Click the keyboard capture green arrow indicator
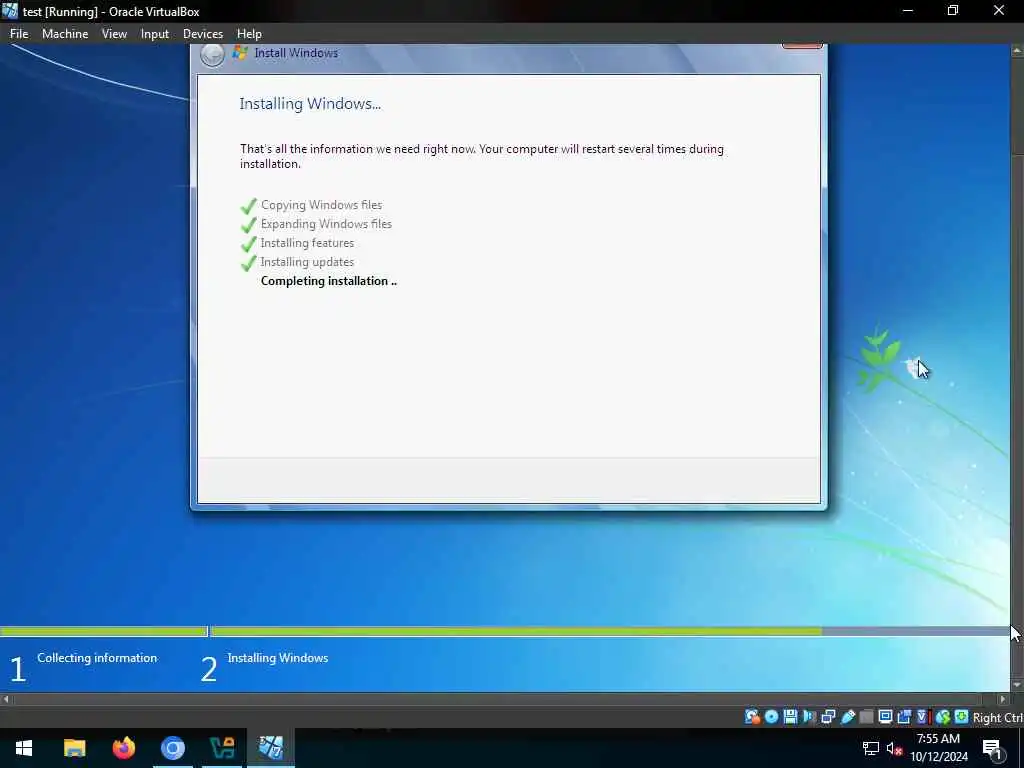 coord(961,717)
